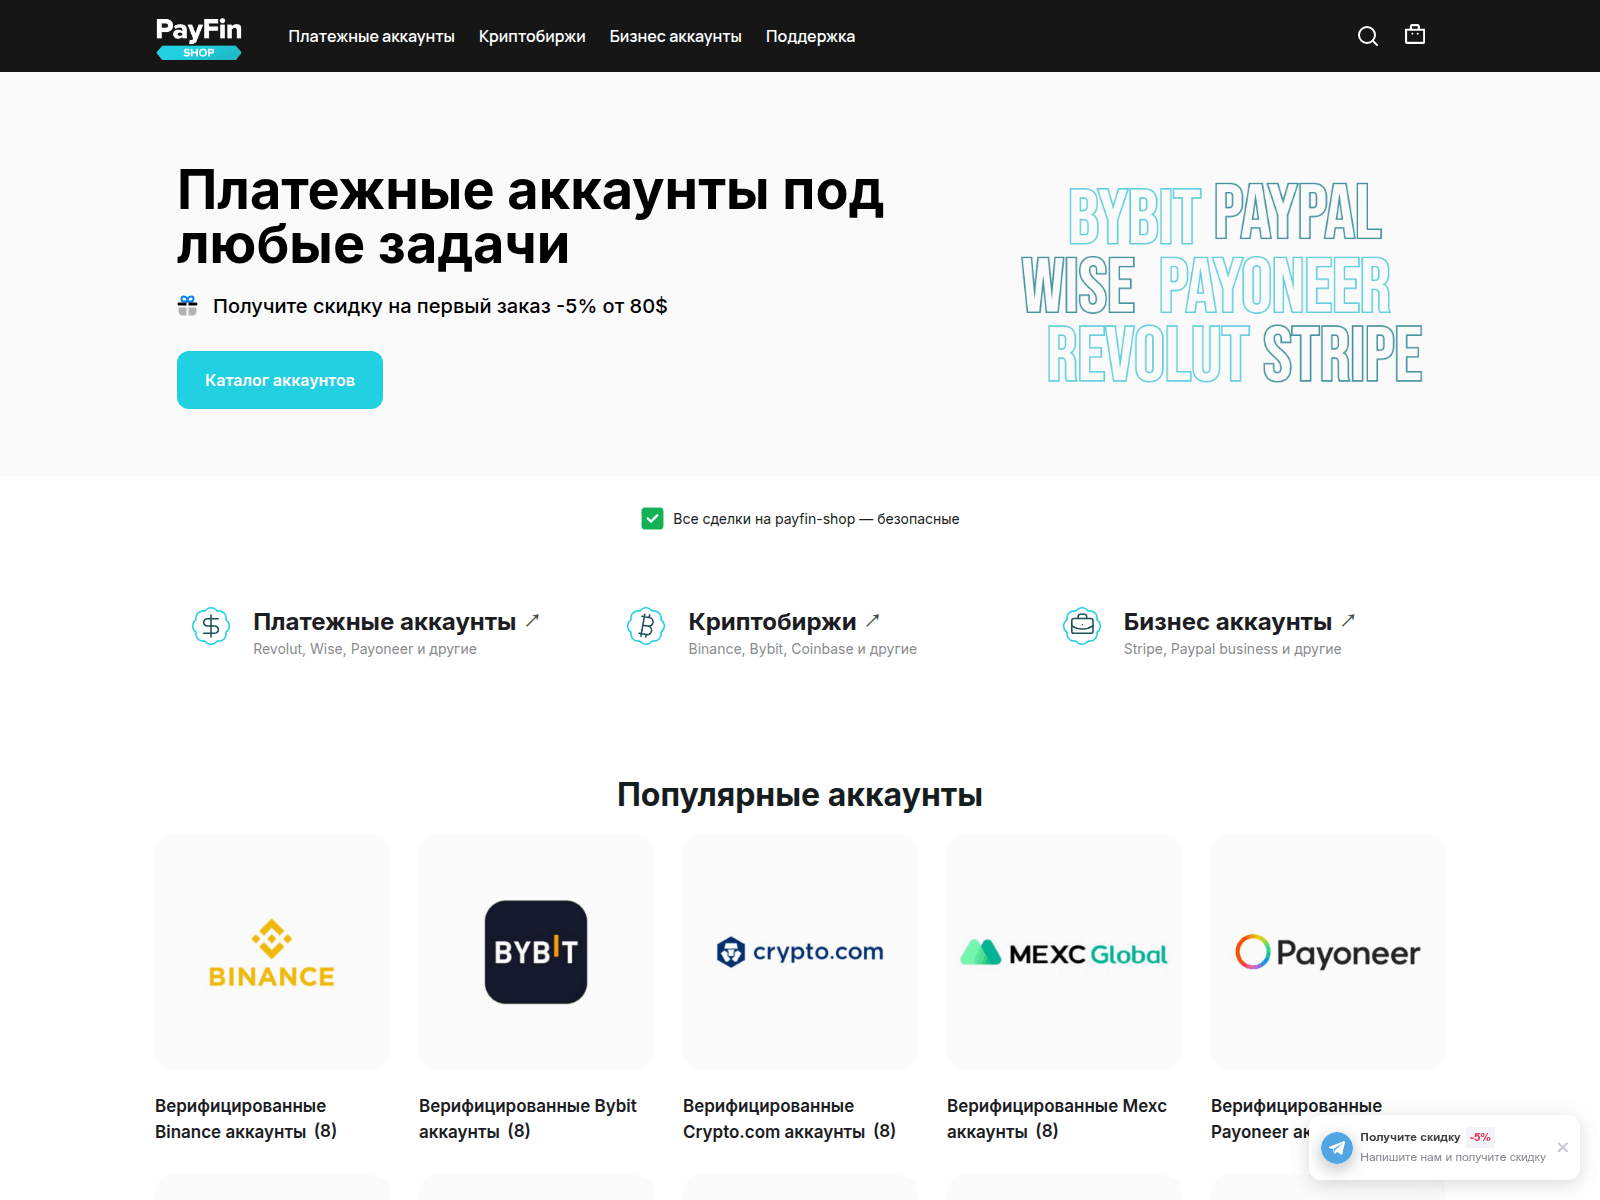This screenshot has width=1600, height=1200.
Task: Click the Популярные аккаунты heading
Action: (800, 795)
